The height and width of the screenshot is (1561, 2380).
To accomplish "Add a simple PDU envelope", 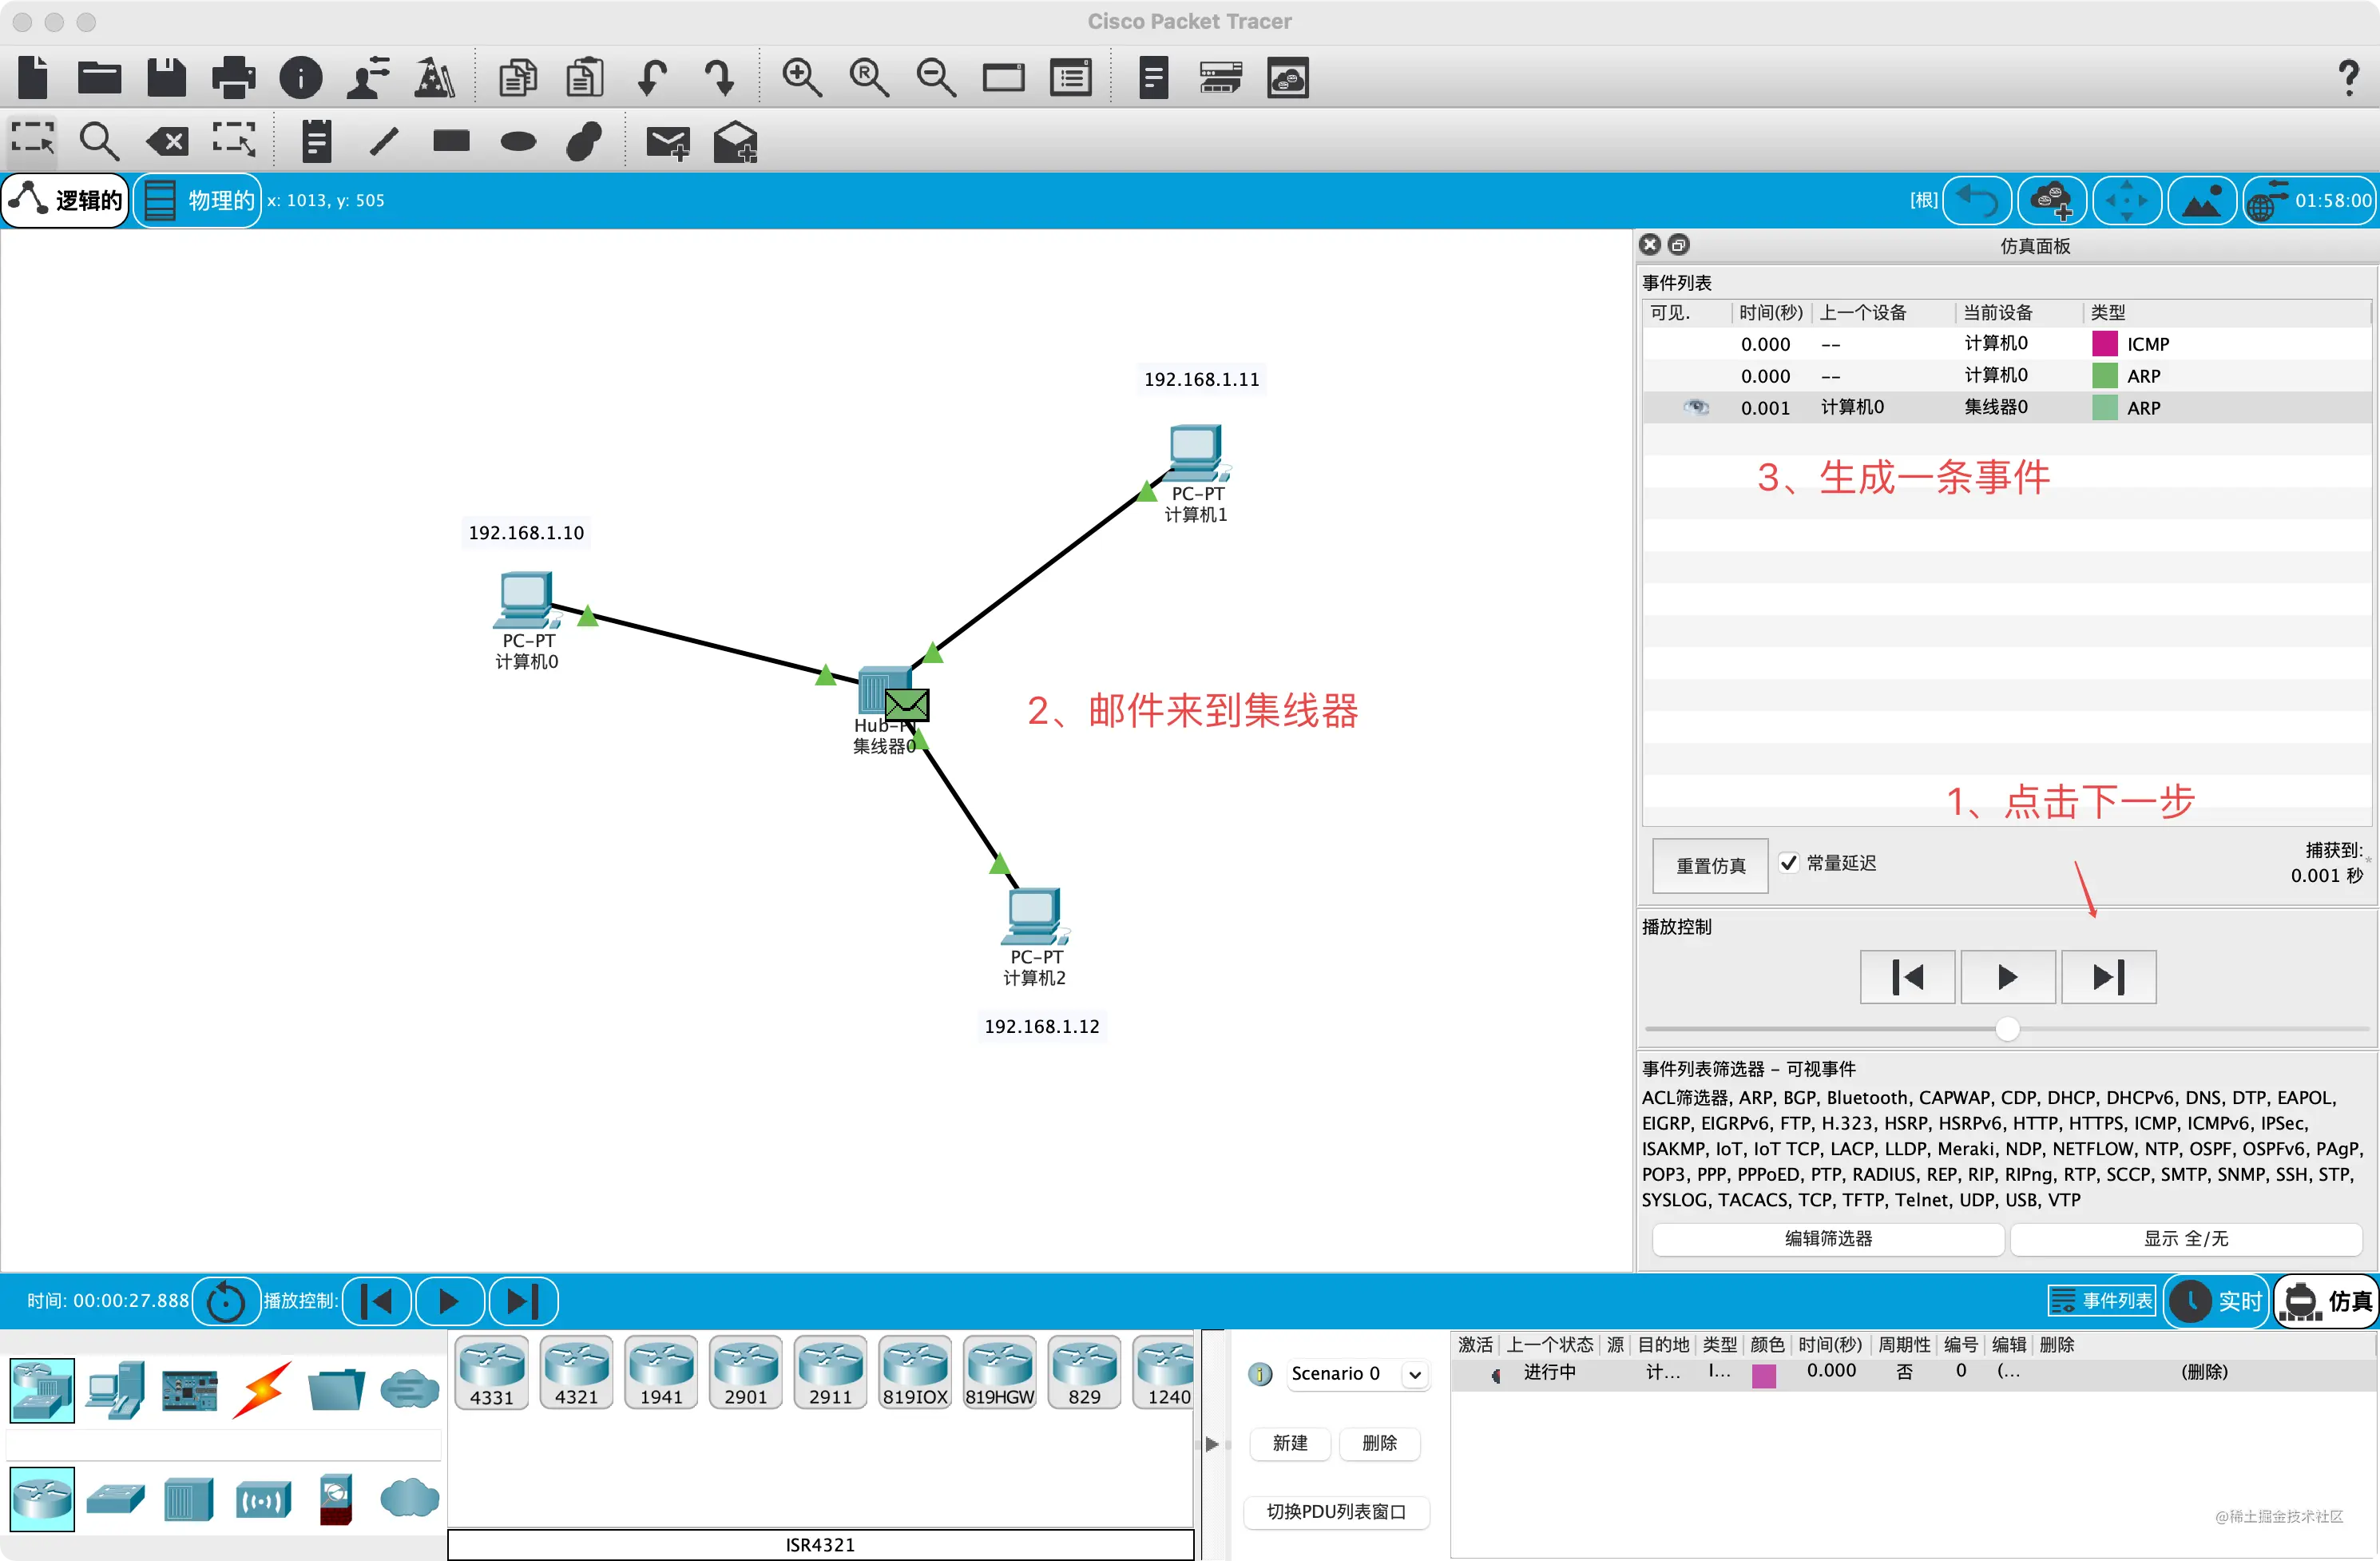I will coord(668,142).
